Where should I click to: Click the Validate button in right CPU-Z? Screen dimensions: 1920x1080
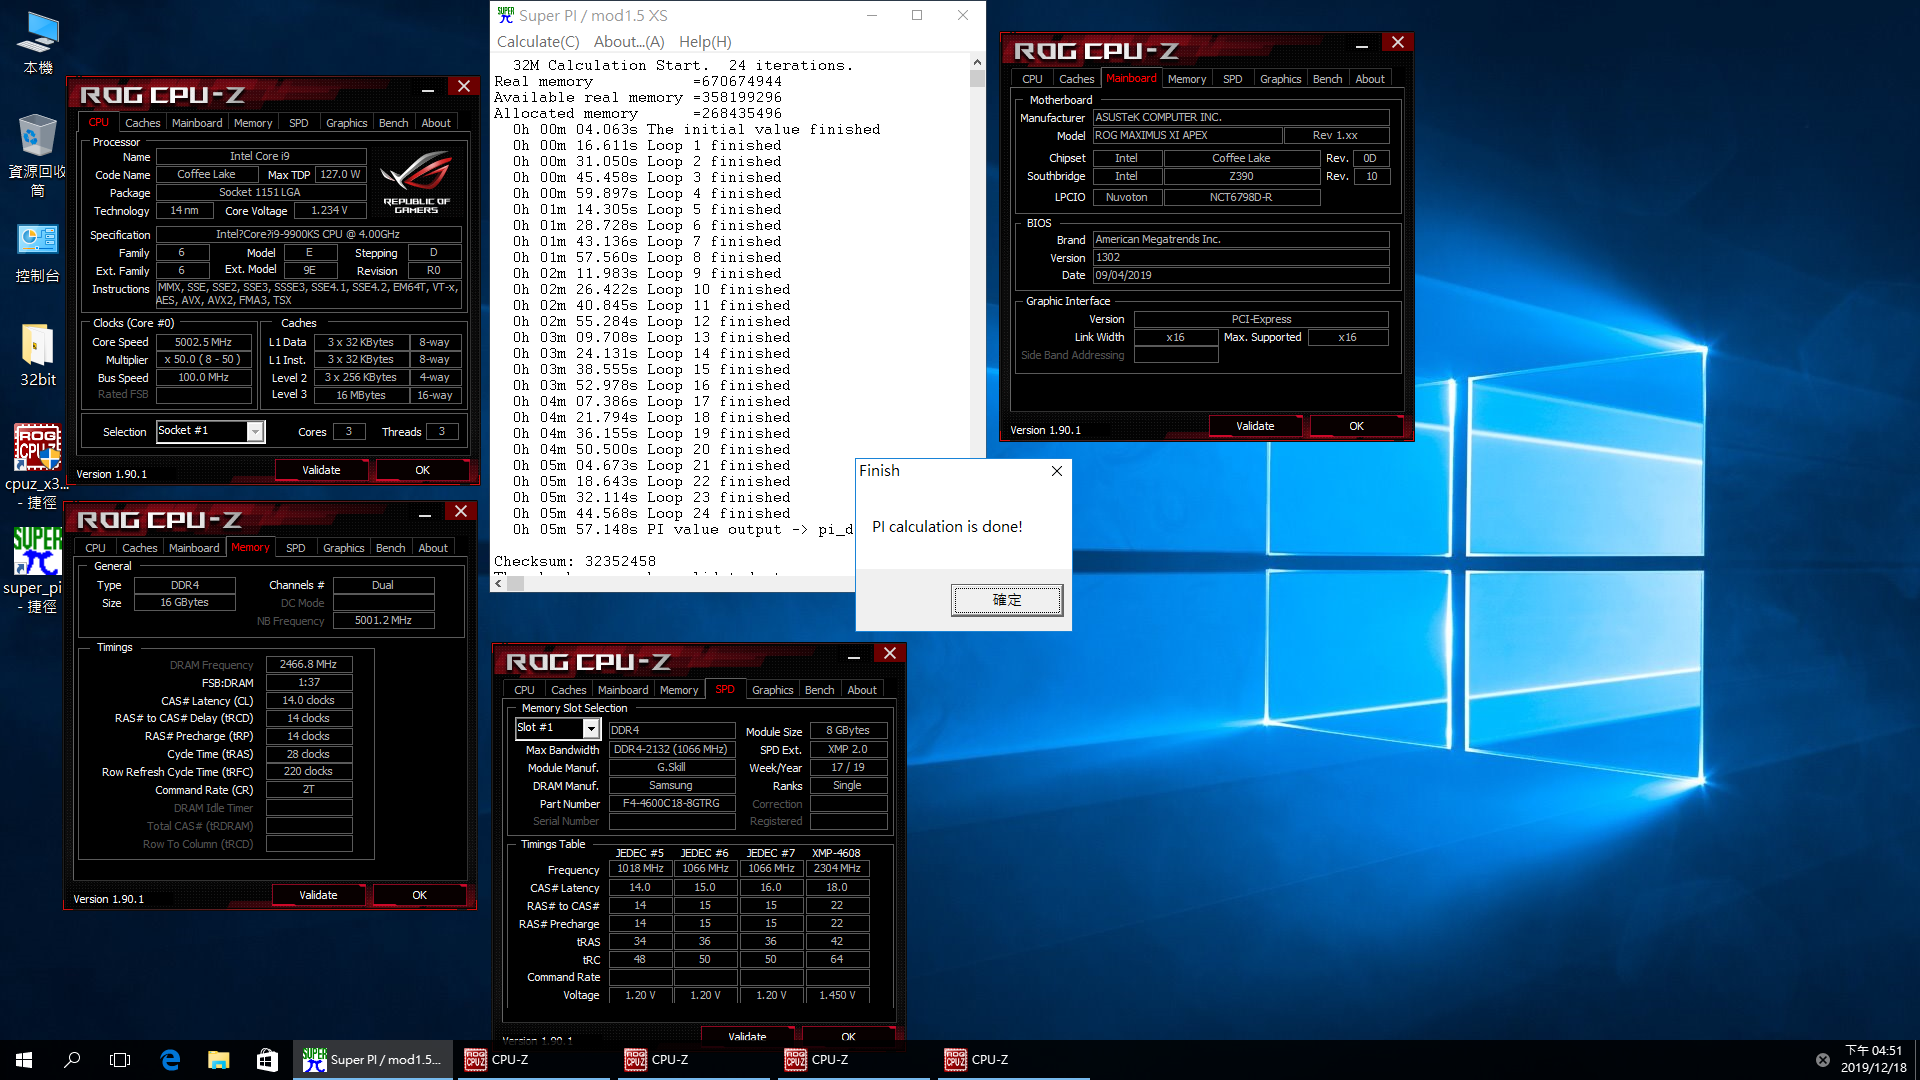[1254, 425]
